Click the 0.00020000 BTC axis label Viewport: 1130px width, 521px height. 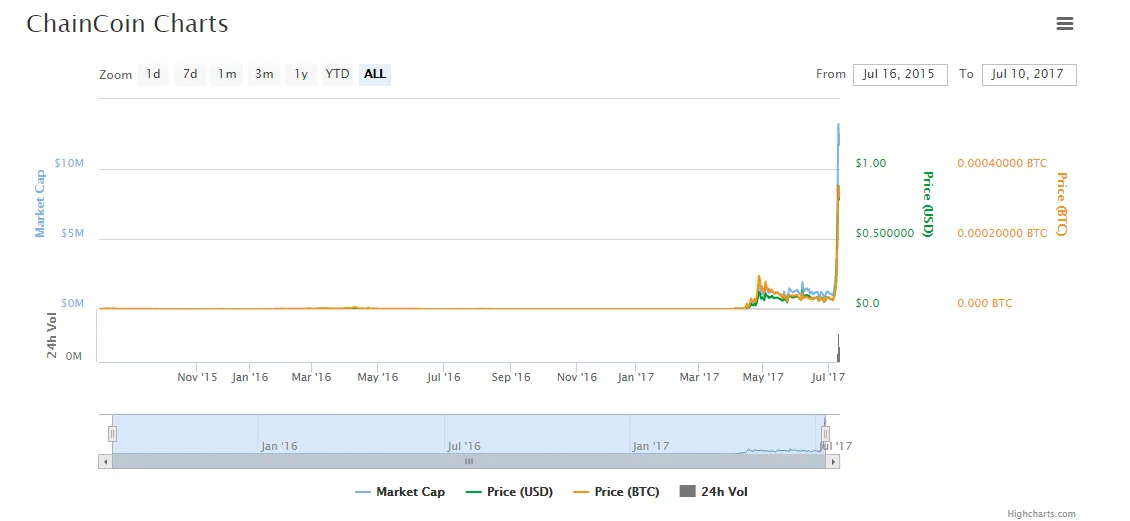1002,233
